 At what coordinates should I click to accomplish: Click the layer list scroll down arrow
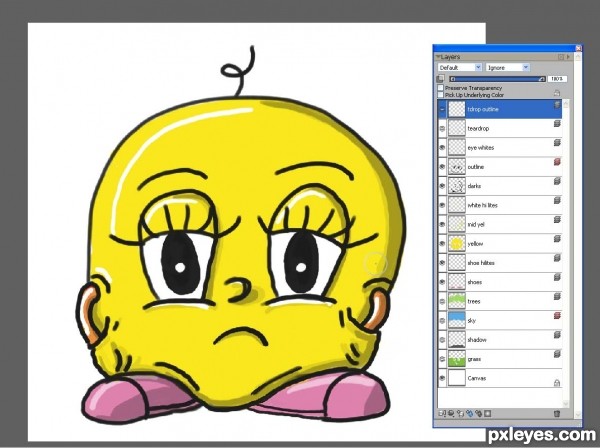tap(566, 404)
